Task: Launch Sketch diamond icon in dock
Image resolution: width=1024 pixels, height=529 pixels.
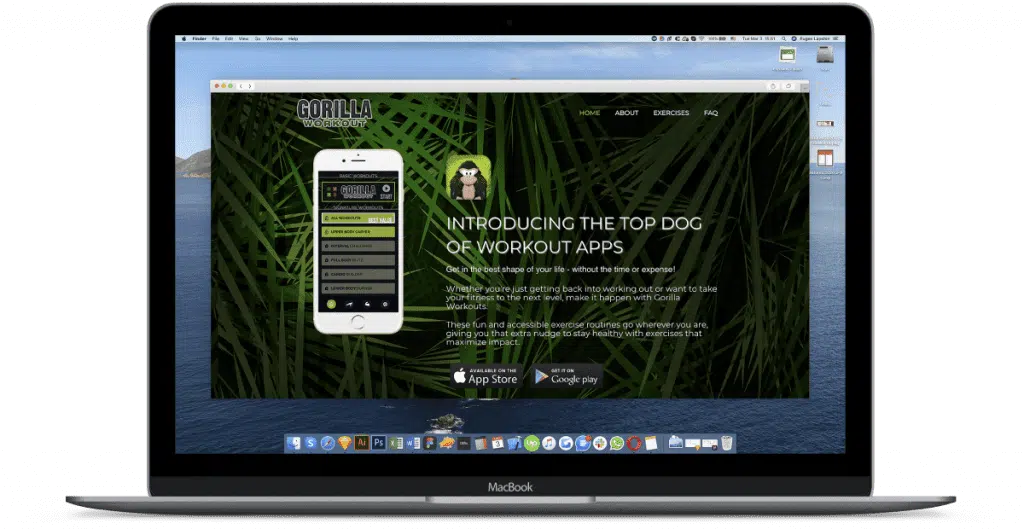Action: tap(344, 443)
